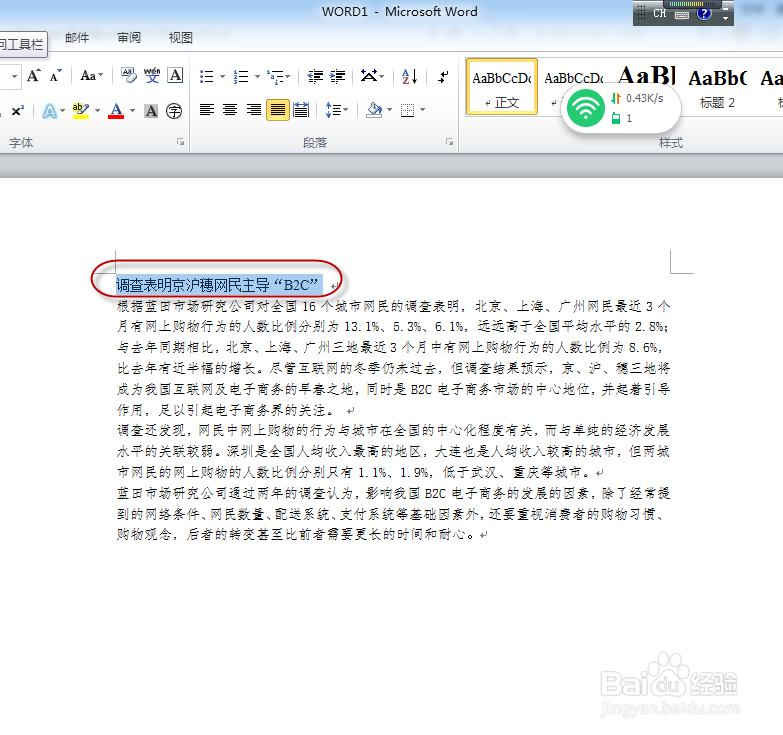The height and width of the screenshot is (735, 783).
Task: Expand borders dropdown arrow
Action: coord(422,109)
